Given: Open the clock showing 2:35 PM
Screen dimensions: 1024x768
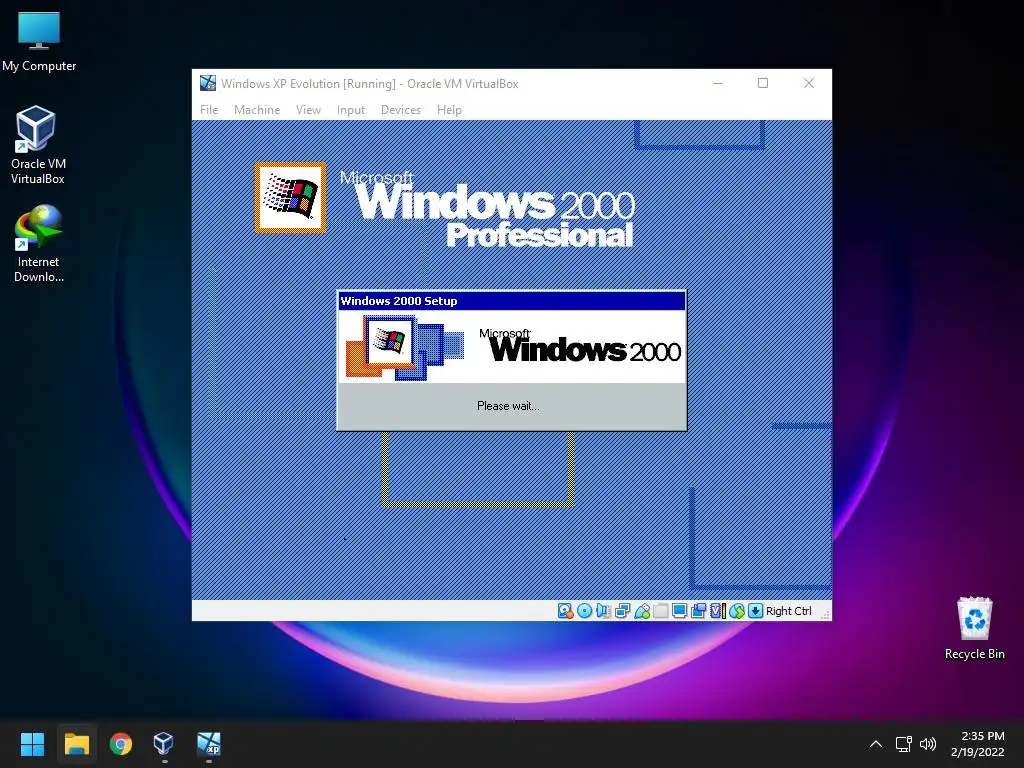Looking at the screenshot, I should (x=978, y=744).
